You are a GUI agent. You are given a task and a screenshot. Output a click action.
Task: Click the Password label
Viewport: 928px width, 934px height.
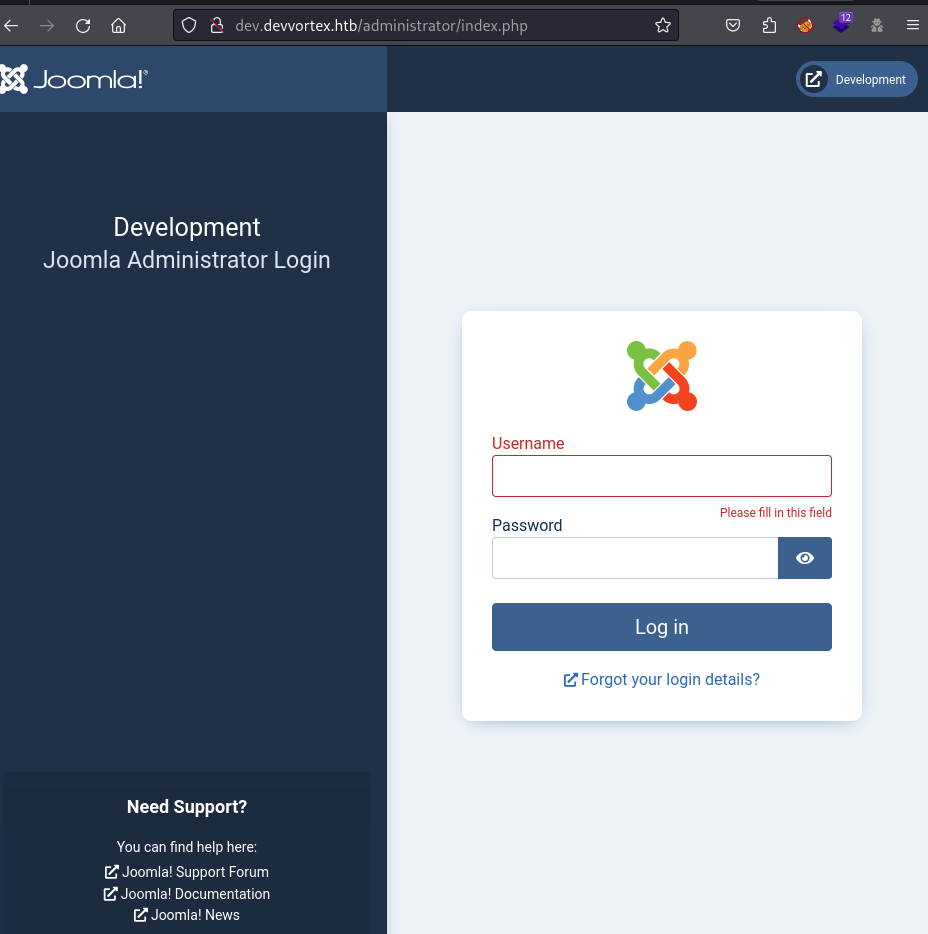(527, 525)
